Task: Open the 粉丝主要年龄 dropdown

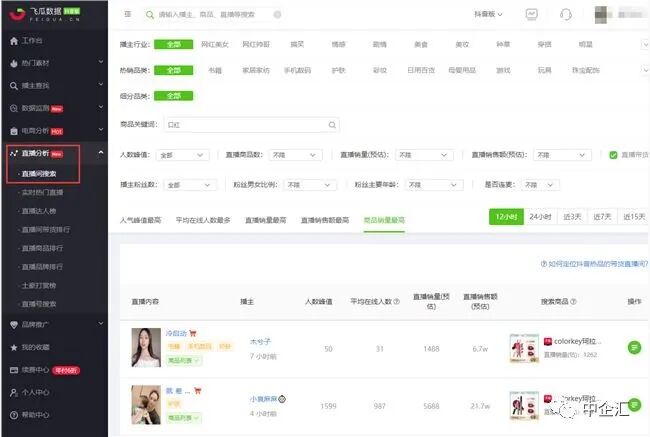Action: [x=434, y=185]
